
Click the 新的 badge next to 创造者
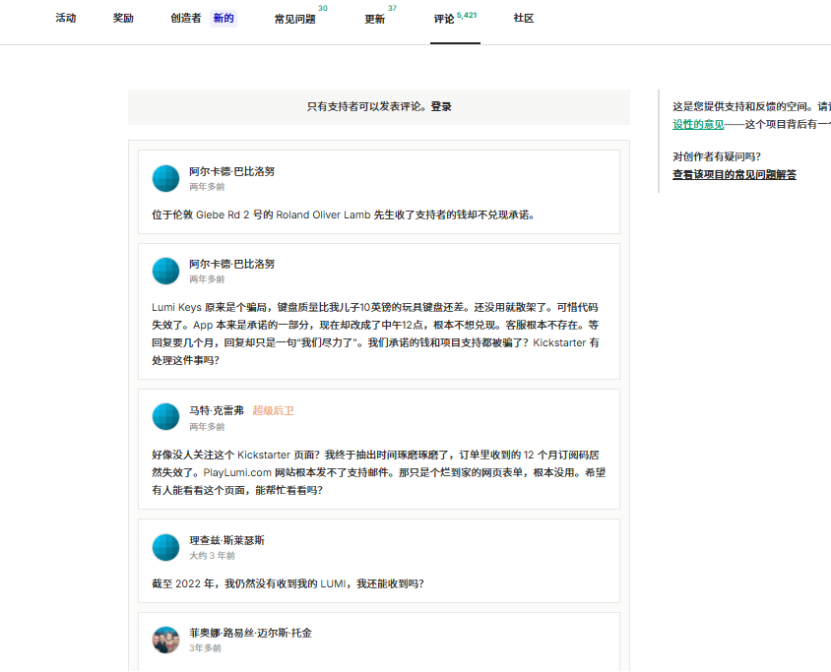(x=223, y=19)
